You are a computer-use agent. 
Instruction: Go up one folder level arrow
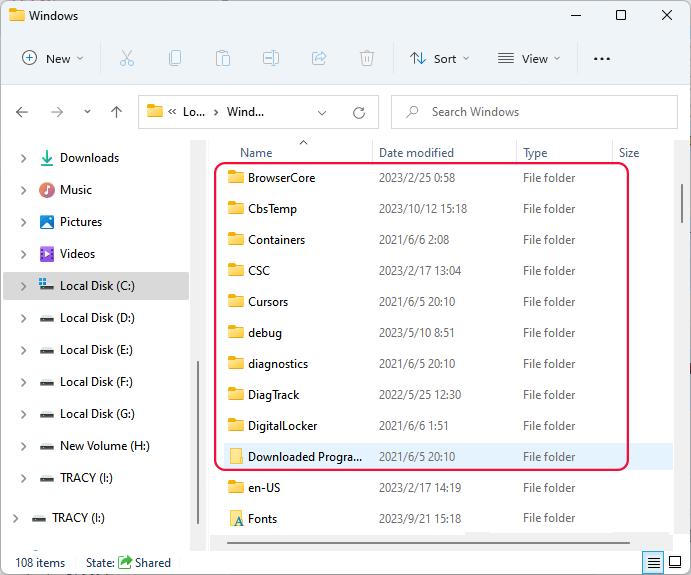(x=116, y=112)
